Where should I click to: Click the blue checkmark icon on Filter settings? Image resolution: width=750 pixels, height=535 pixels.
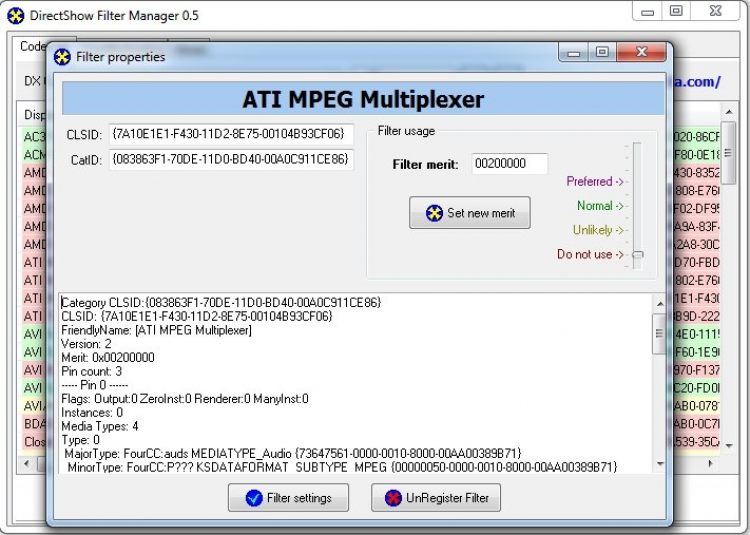point(254,498)
